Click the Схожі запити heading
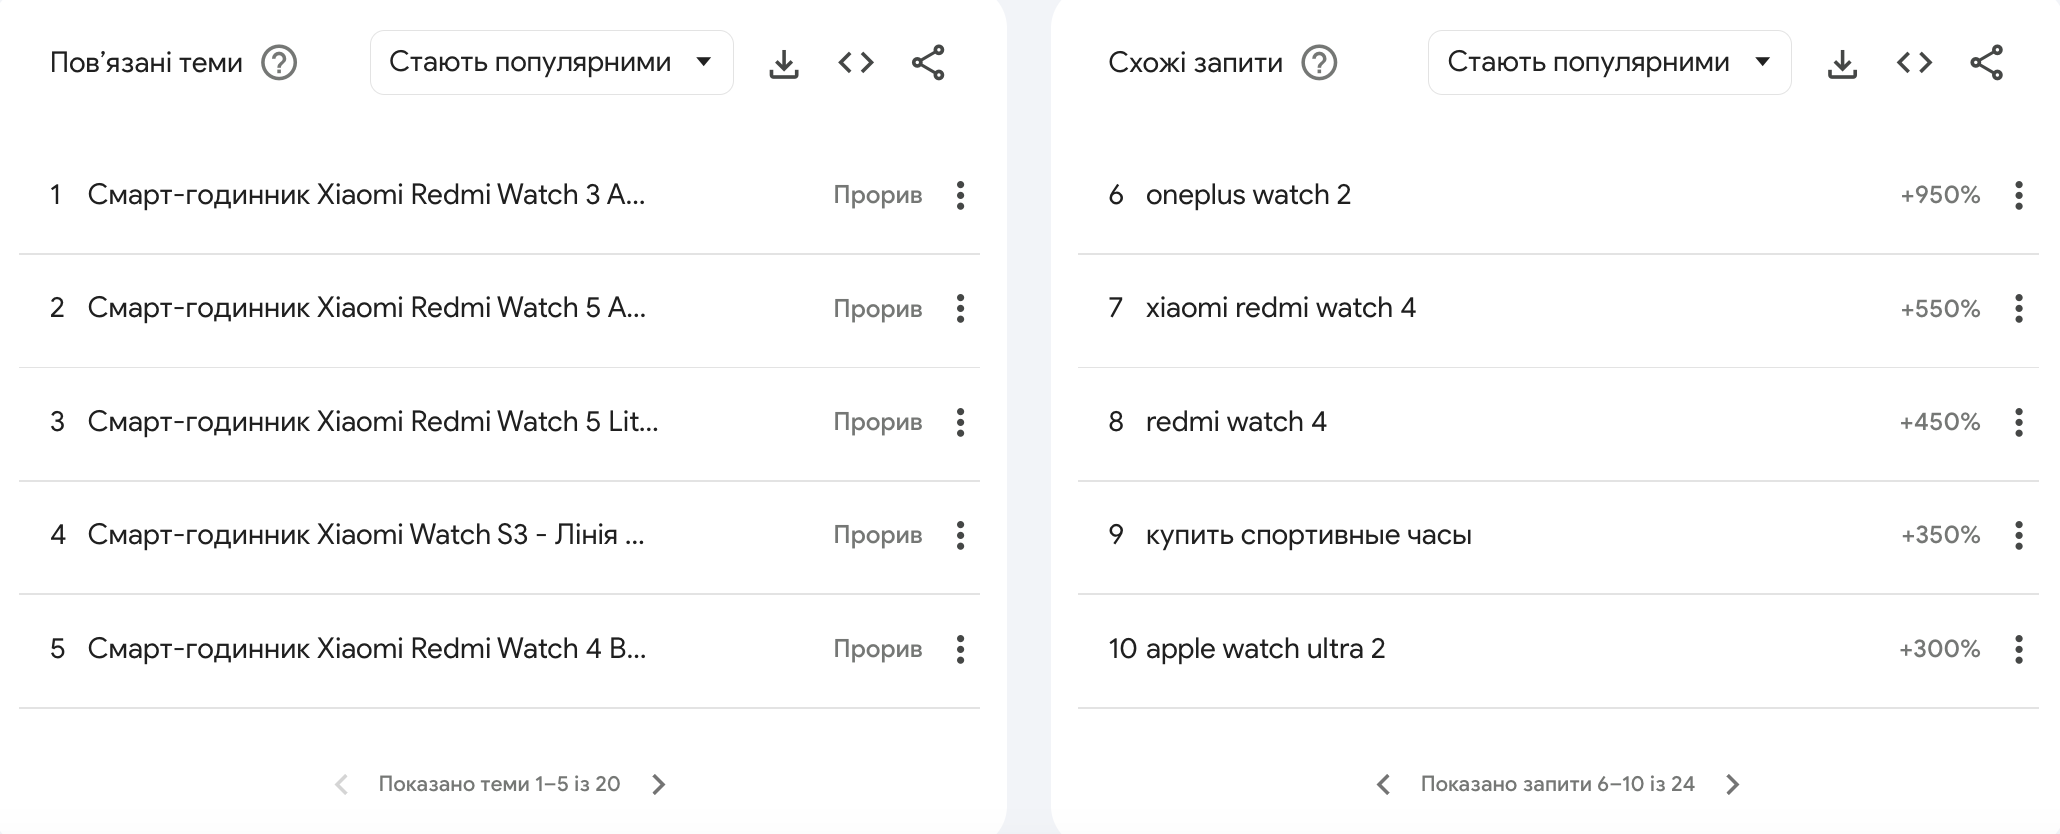Screen dimensions: 2060x834 point(1195,62)
